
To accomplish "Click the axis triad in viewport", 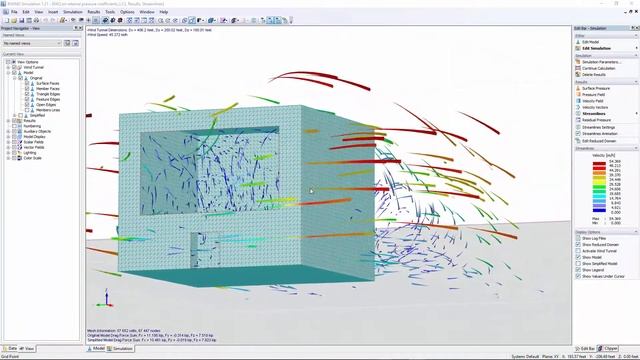I will [x=105, y=298].
